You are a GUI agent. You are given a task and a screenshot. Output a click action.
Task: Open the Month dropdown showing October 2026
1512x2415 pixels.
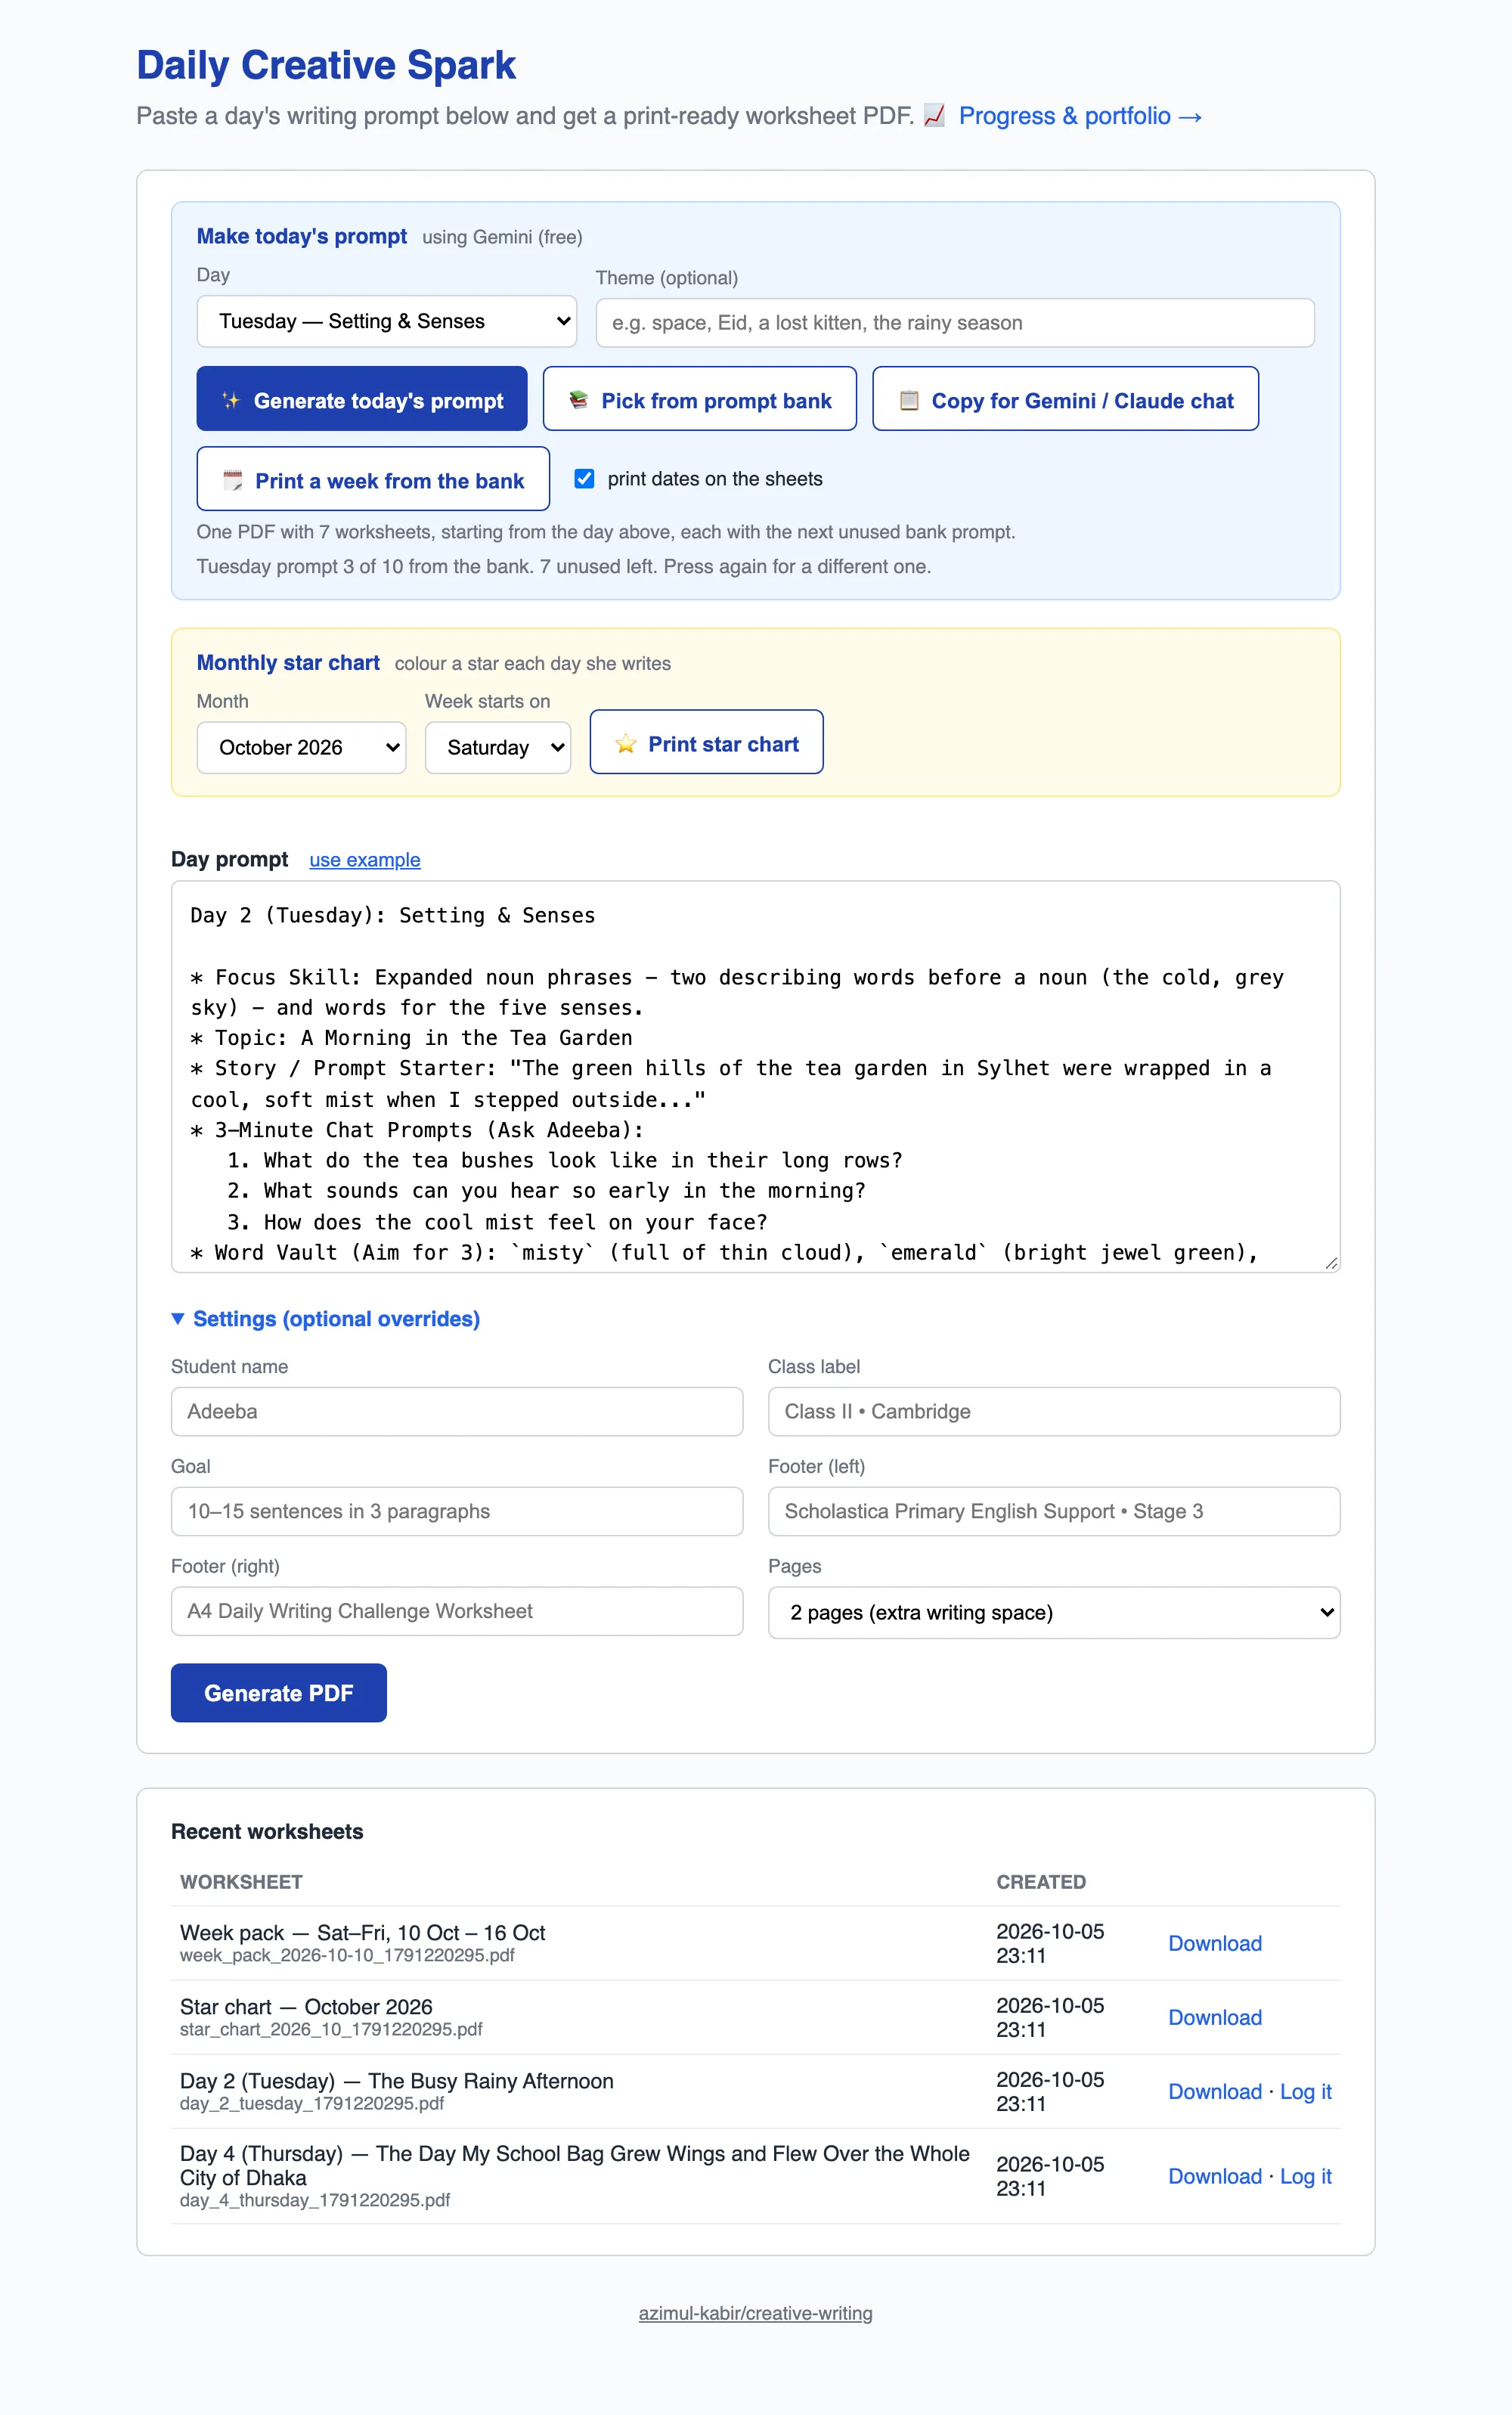(x=301, y=747)
